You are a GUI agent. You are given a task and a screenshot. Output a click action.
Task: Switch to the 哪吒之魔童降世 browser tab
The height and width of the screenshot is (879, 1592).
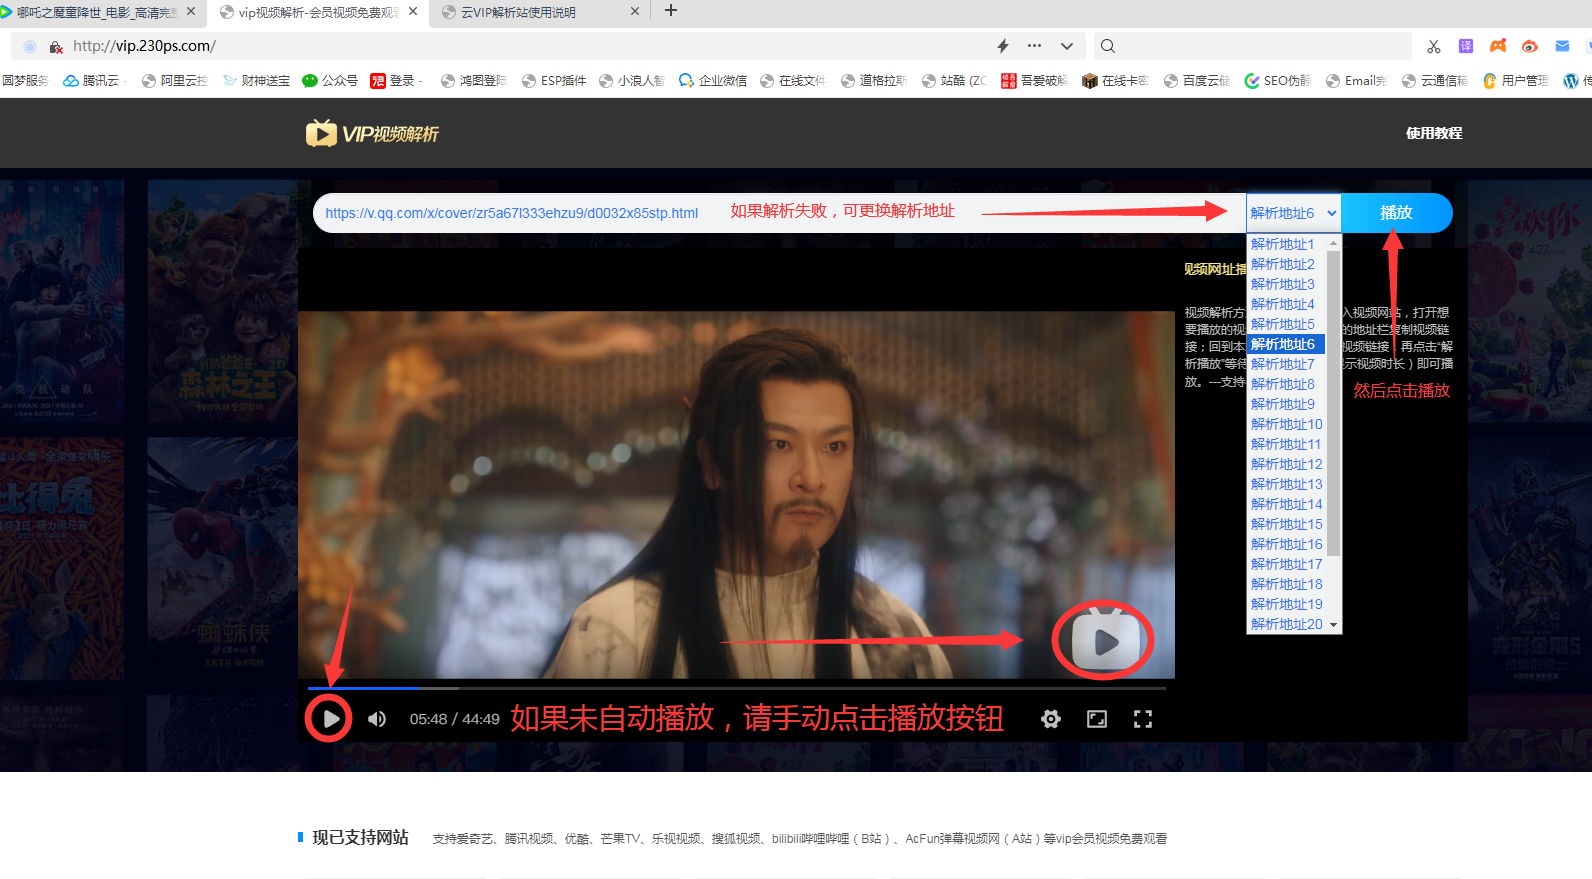pyautogui.click(x=95, y=12)
